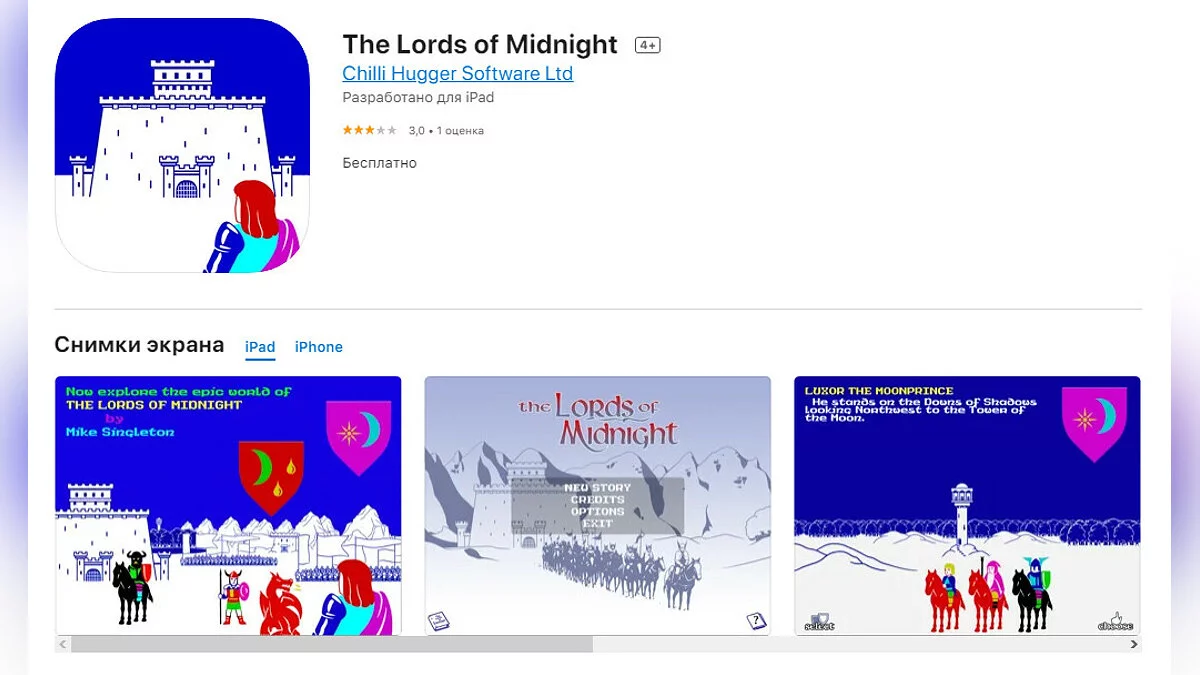This screenshot has width=1200, height=675.
Task: Click The Lords of Midnight app icon
Action: pos(182,145)
